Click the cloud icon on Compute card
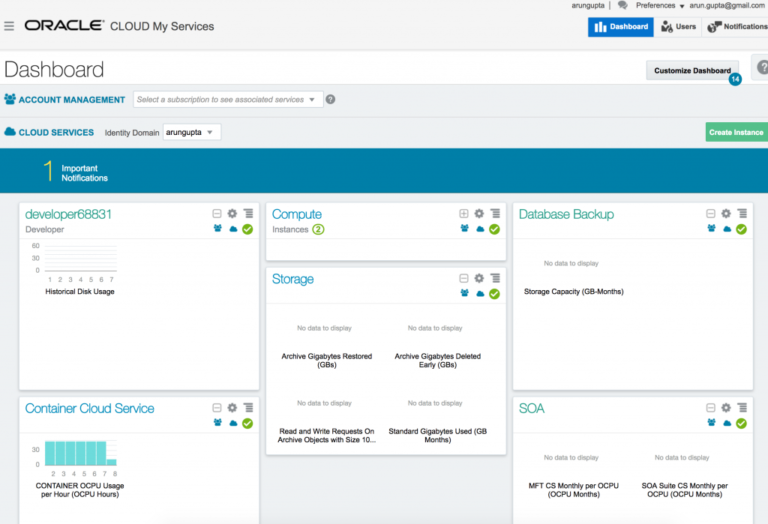The height and width of the screenshot is (524, 768). pyautogui.click(x=480, y=229)
